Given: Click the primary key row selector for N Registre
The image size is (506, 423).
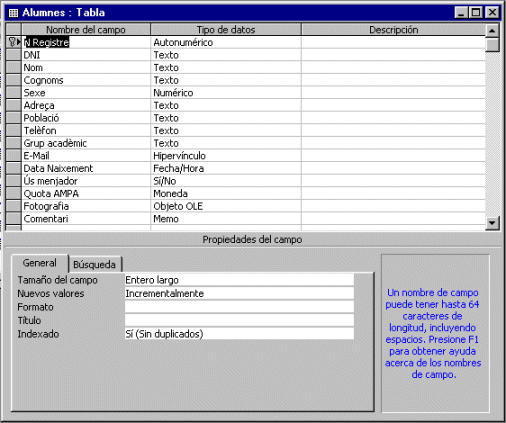Looking at the screenshot, I should pos(14,42).
